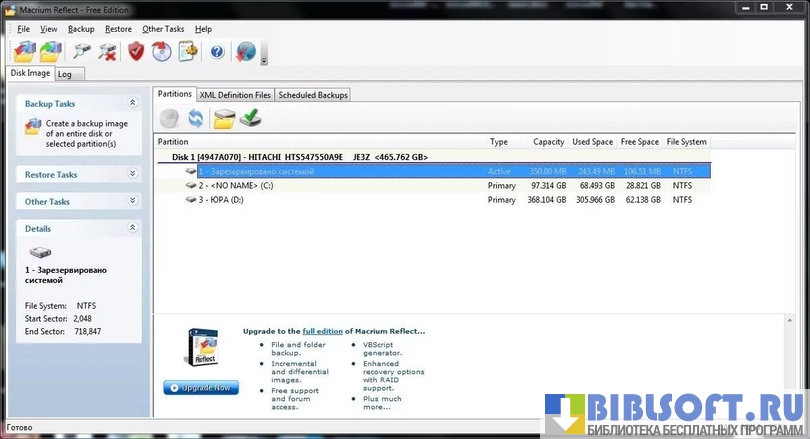Click the blue help question mark icon
Image resolution: width=810 pixels, height=439 pixels.
pos(217,51)
